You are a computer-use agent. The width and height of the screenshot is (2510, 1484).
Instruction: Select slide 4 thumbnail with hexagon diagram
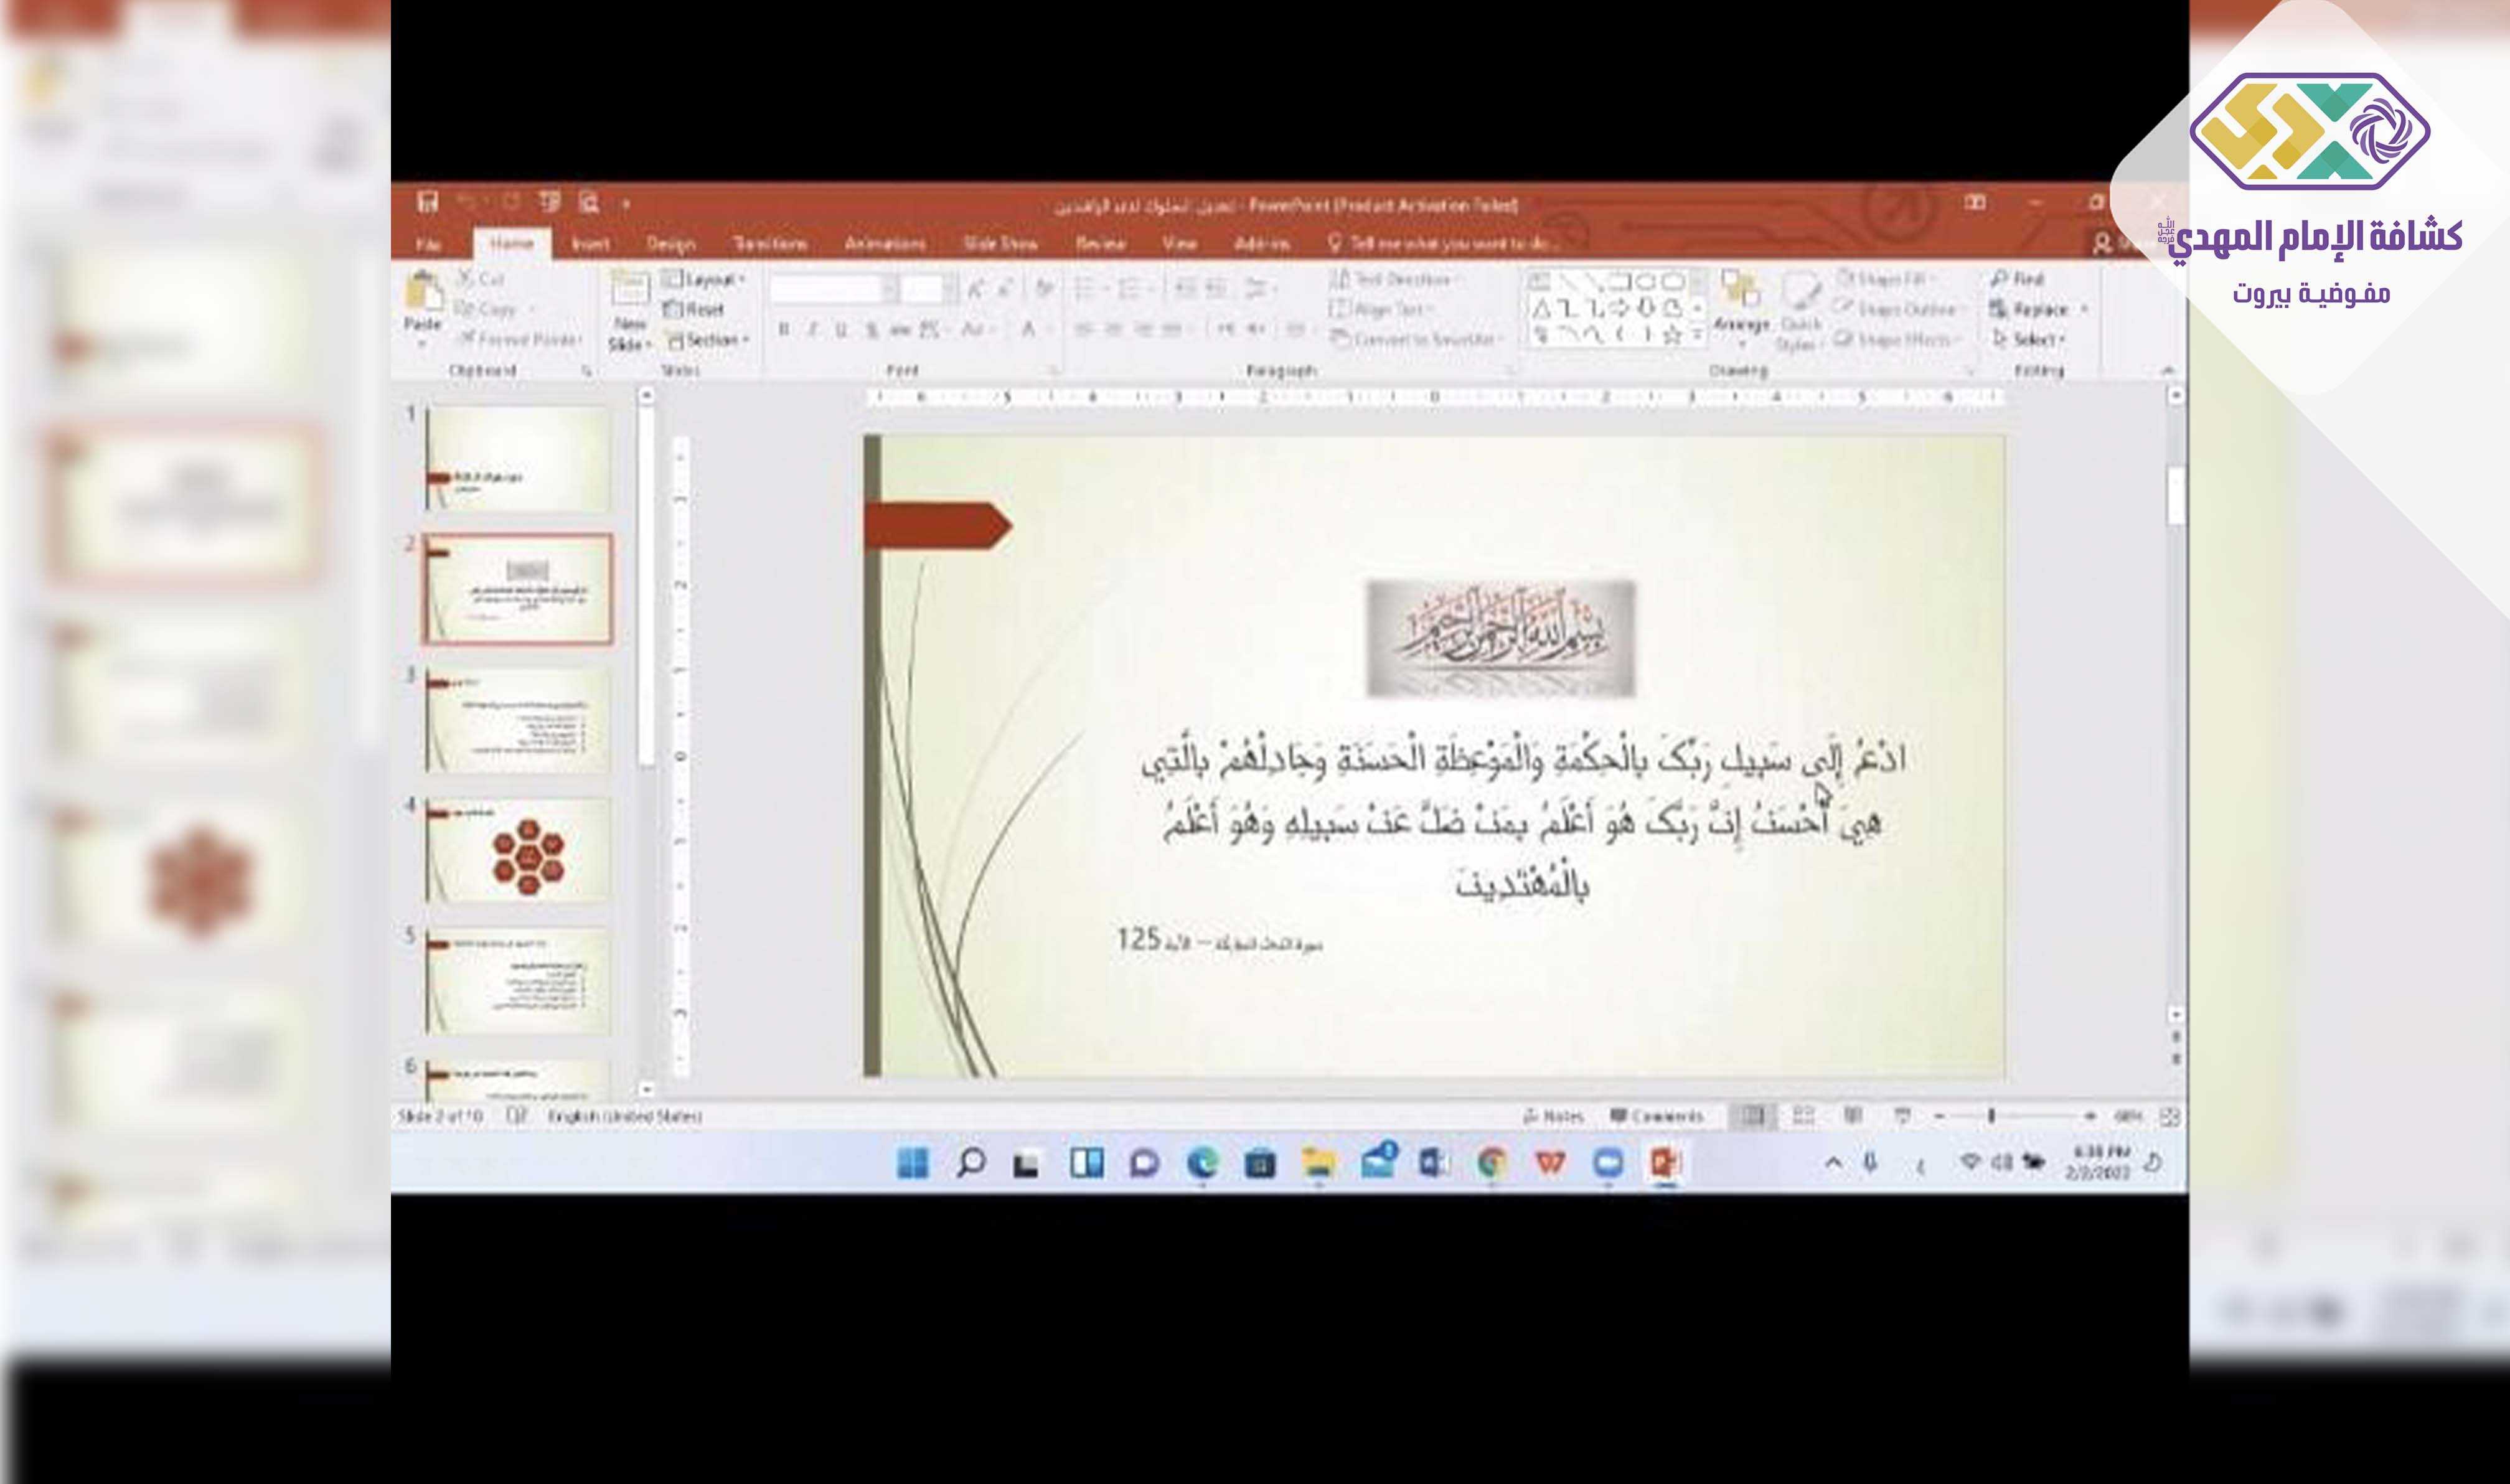[x=517, y=851]
